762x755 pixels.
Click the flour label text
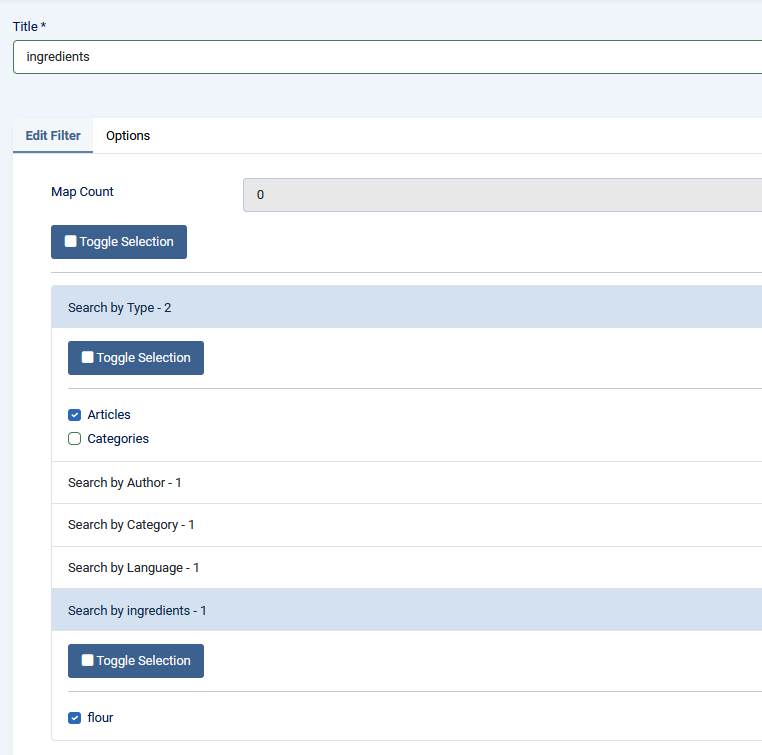pyautogui.click(x=100, y=718)
